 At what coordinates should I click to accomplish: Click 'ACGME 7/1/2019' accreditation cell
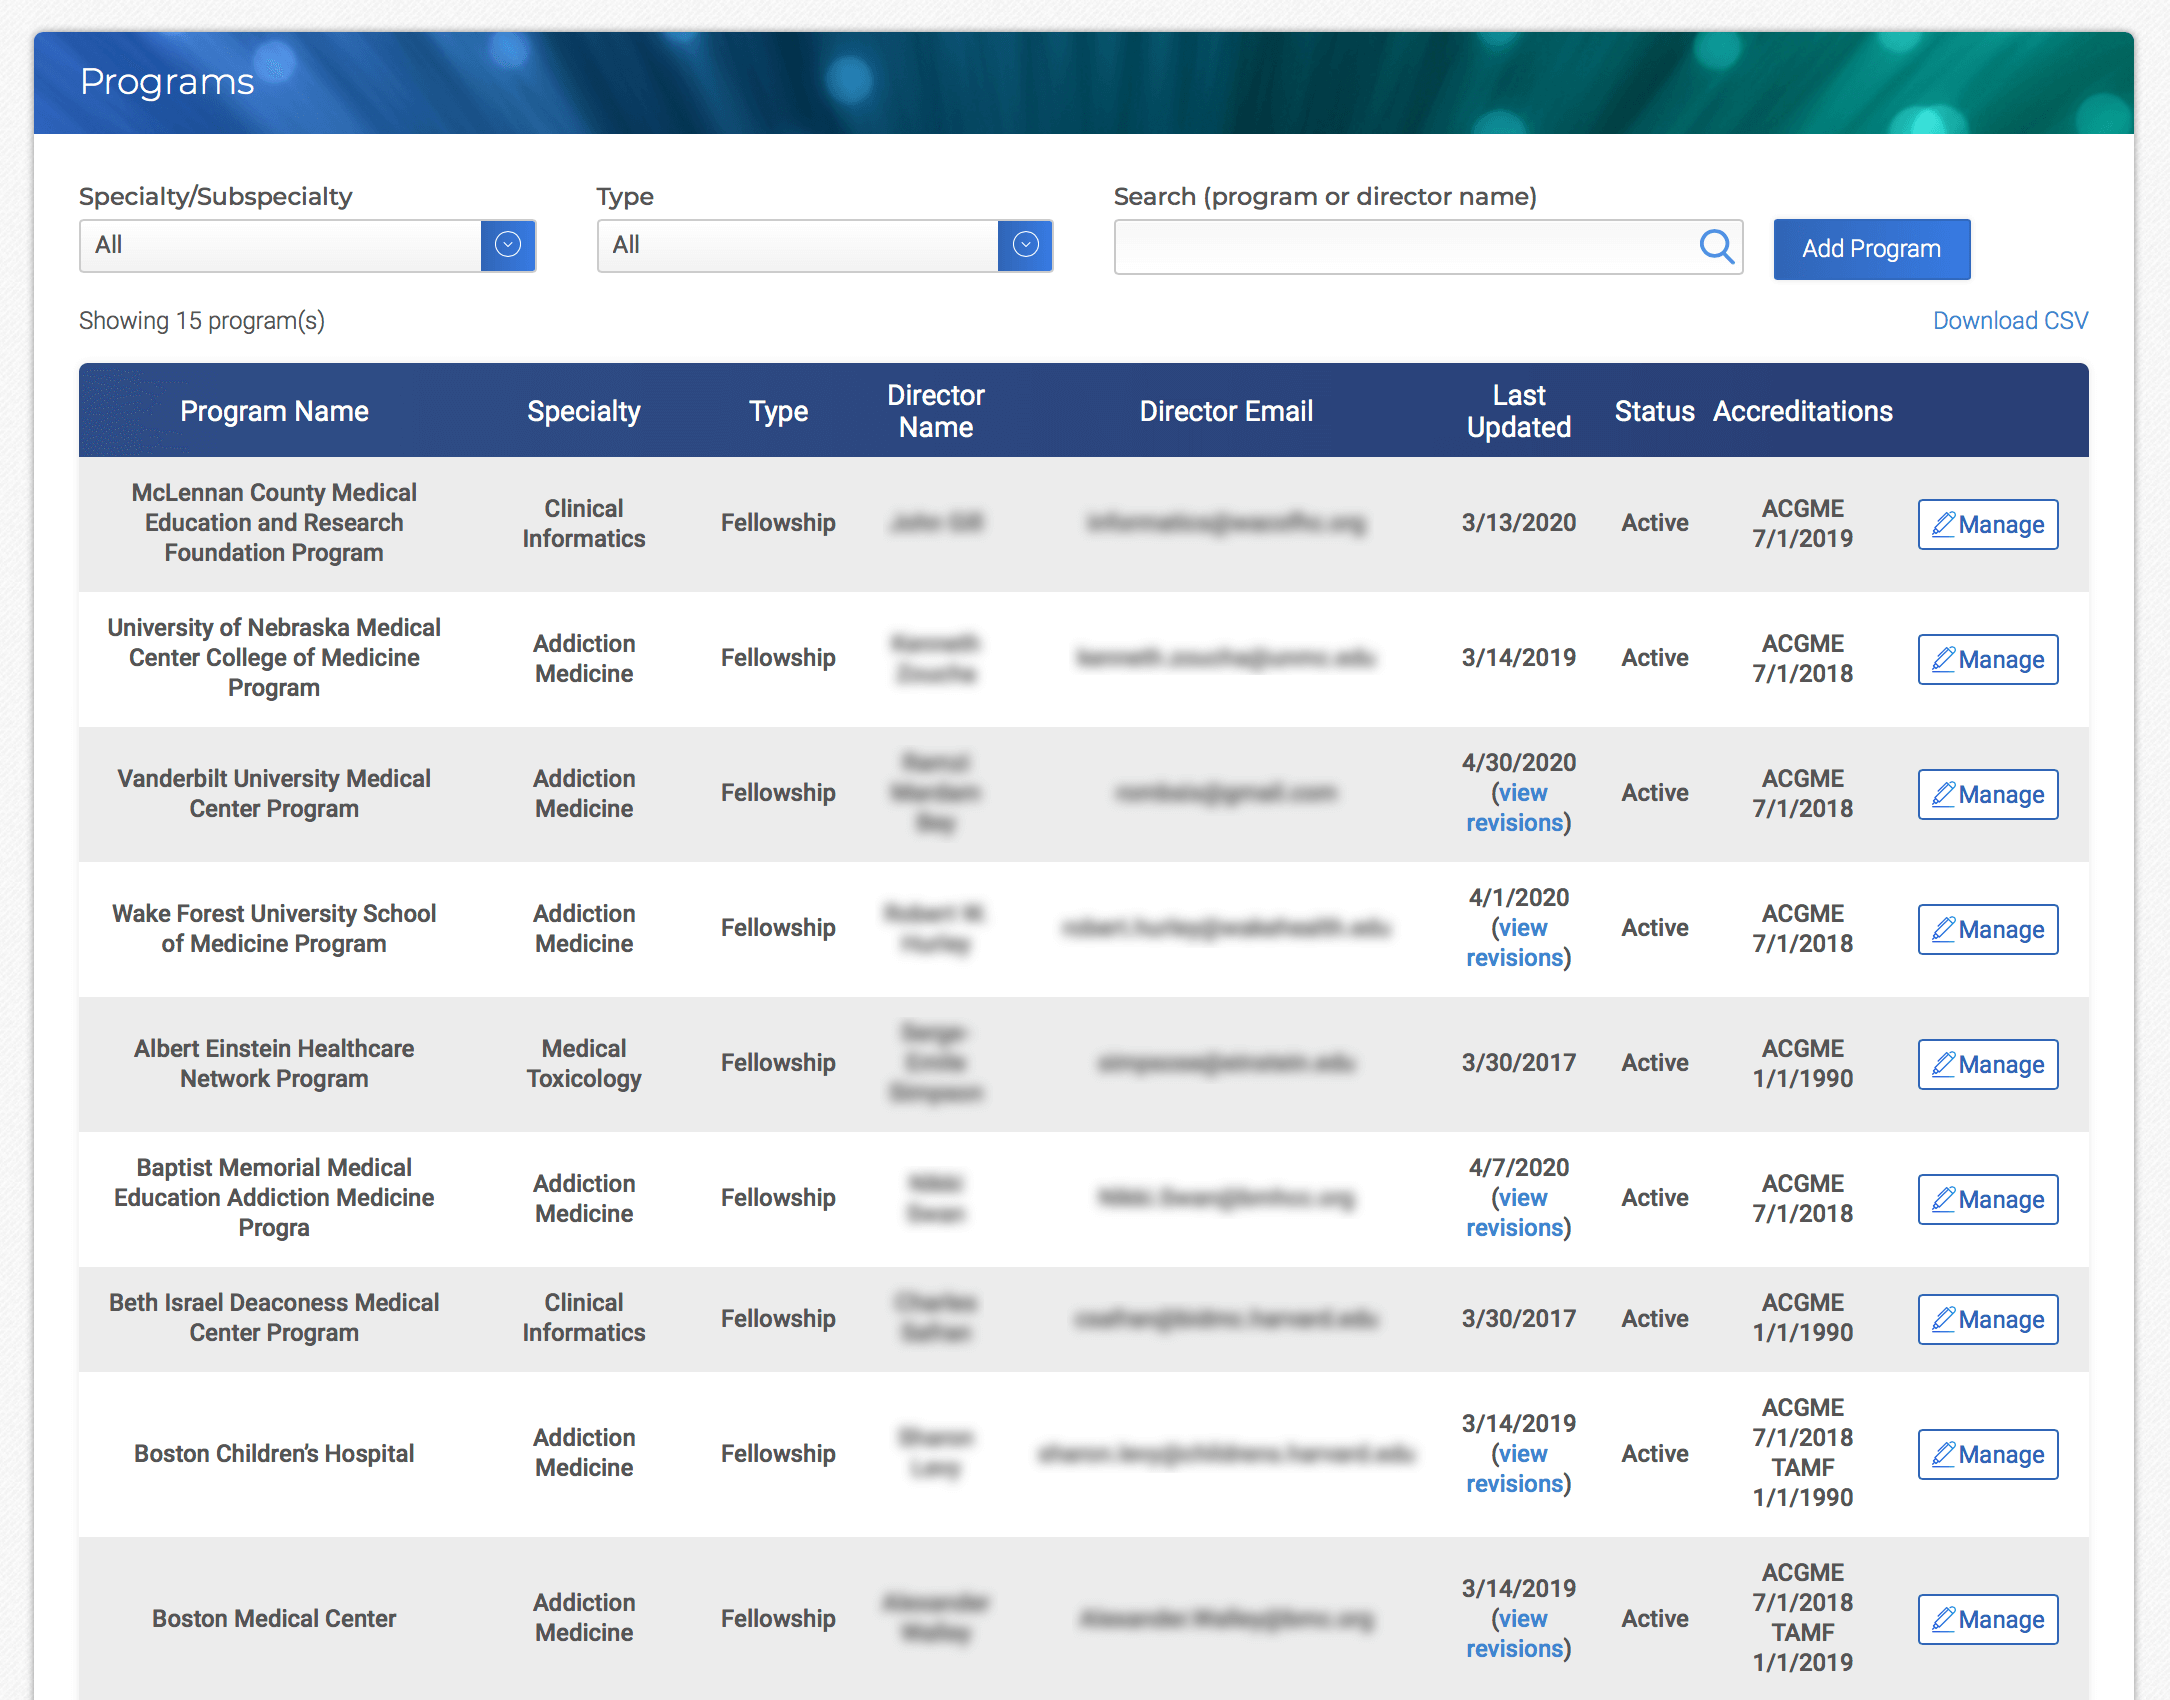click(1802, 523)
